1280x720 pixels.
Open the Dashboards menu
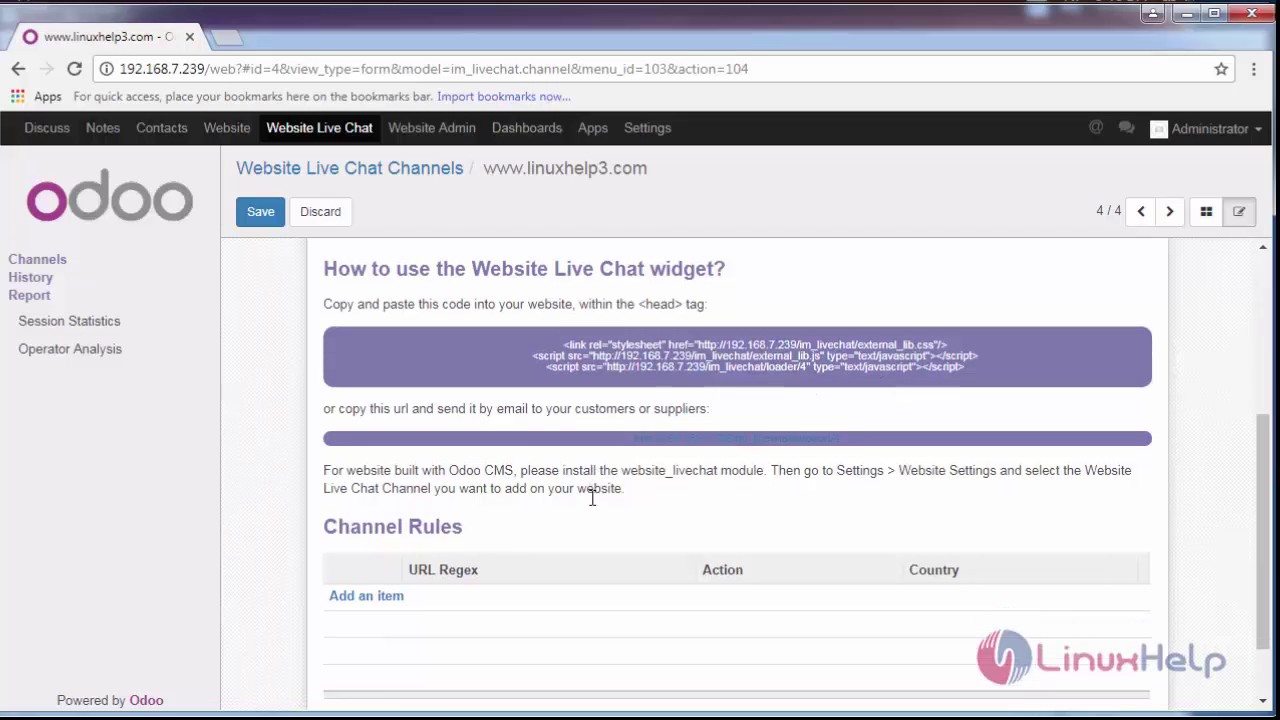[x=527, y=128]
